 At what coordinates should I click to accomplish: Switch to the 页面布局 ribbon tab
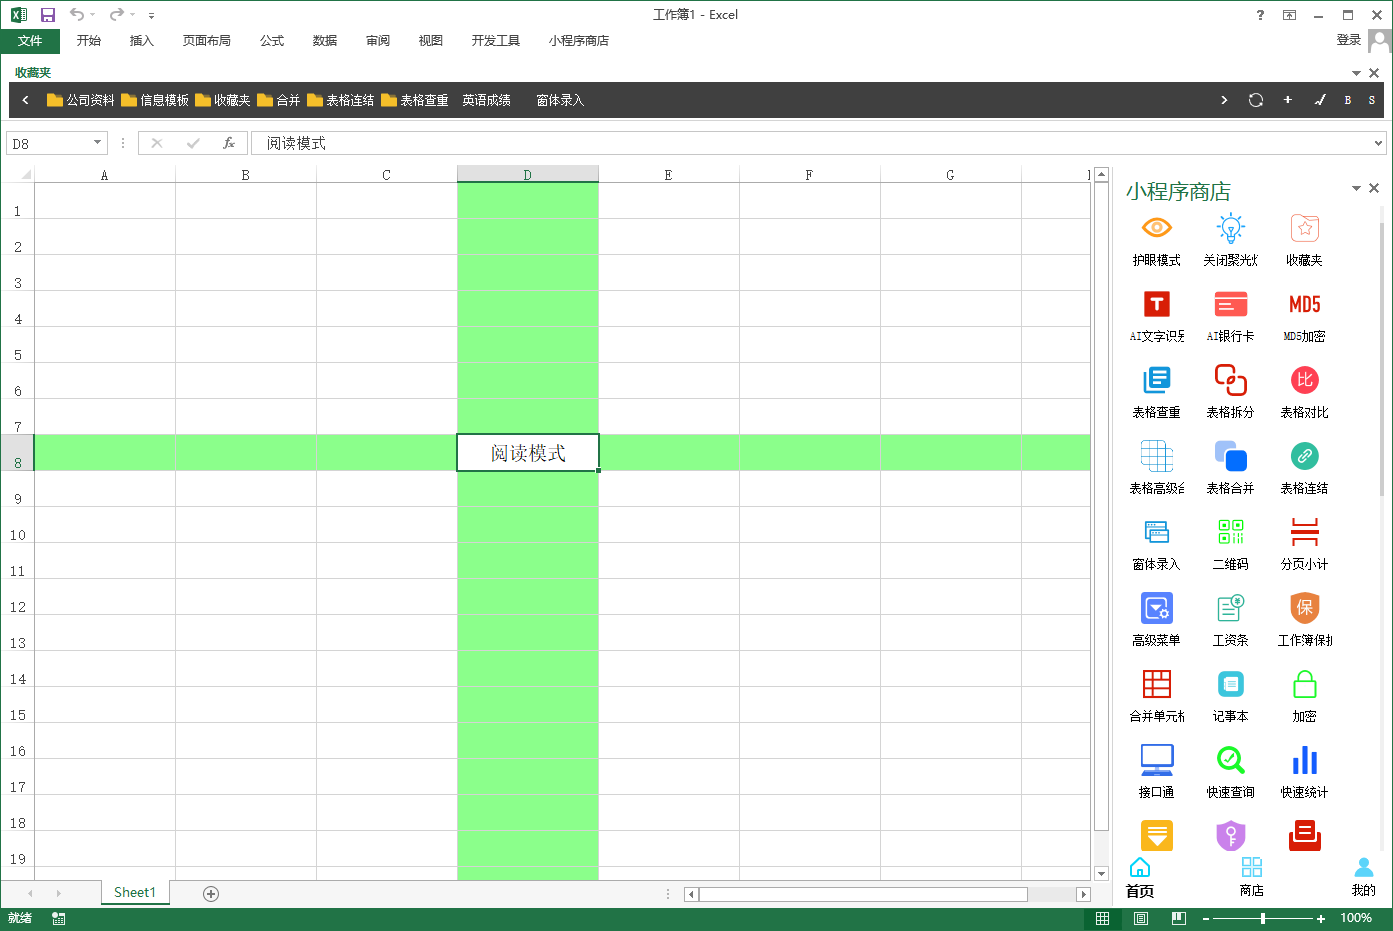[207, 41]
